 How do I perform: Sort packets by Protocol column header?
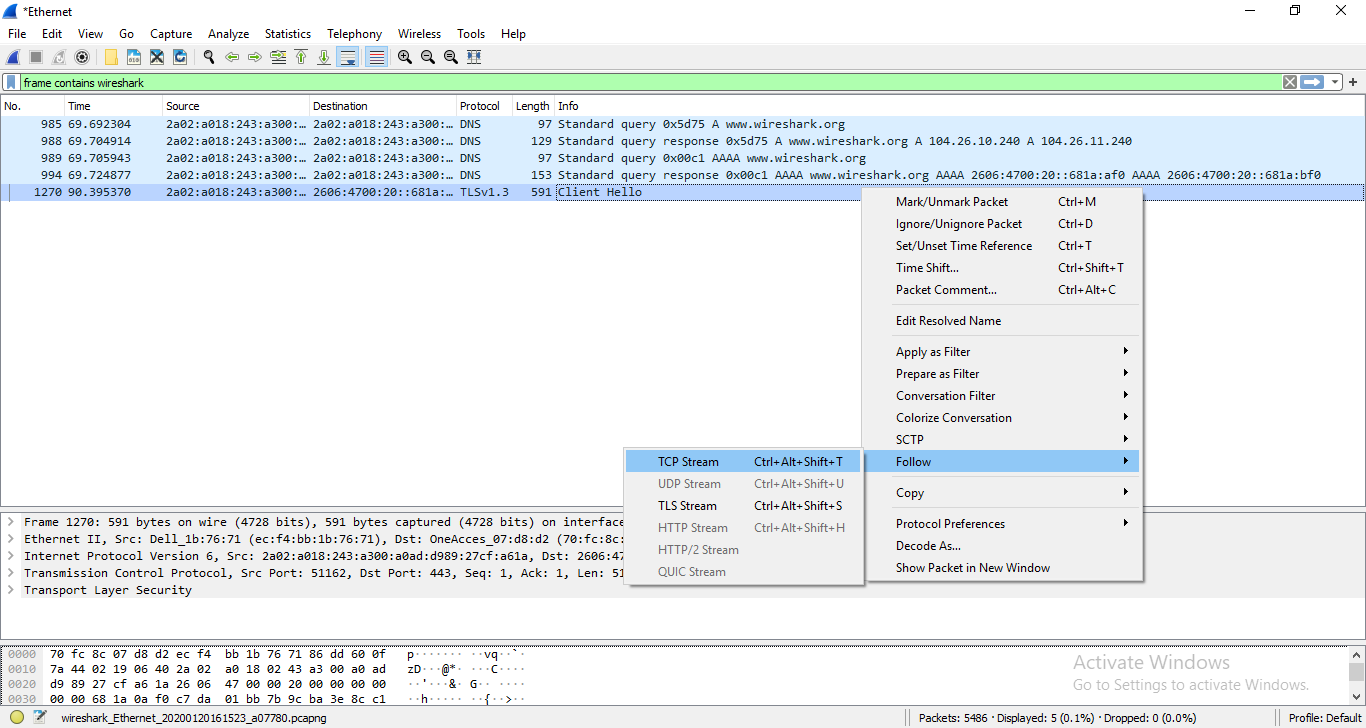[484, 106]
